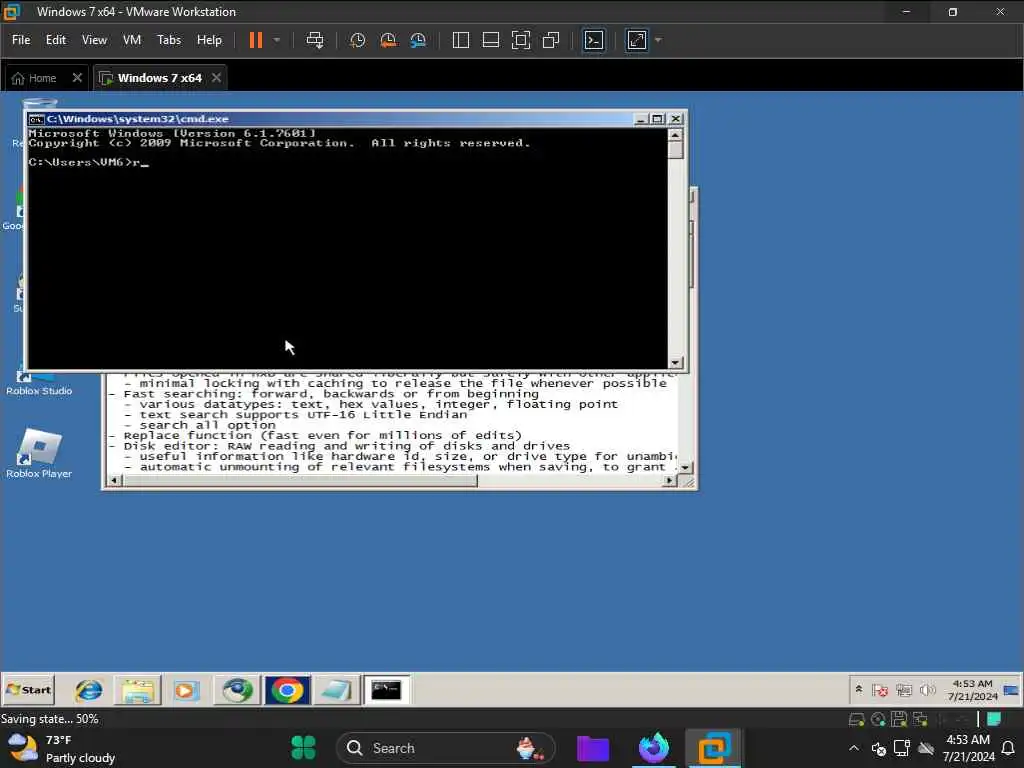Open the VM menu
Image resolution: width=1024 pixels, height=768 pixels.
click(x=132, y=40)
